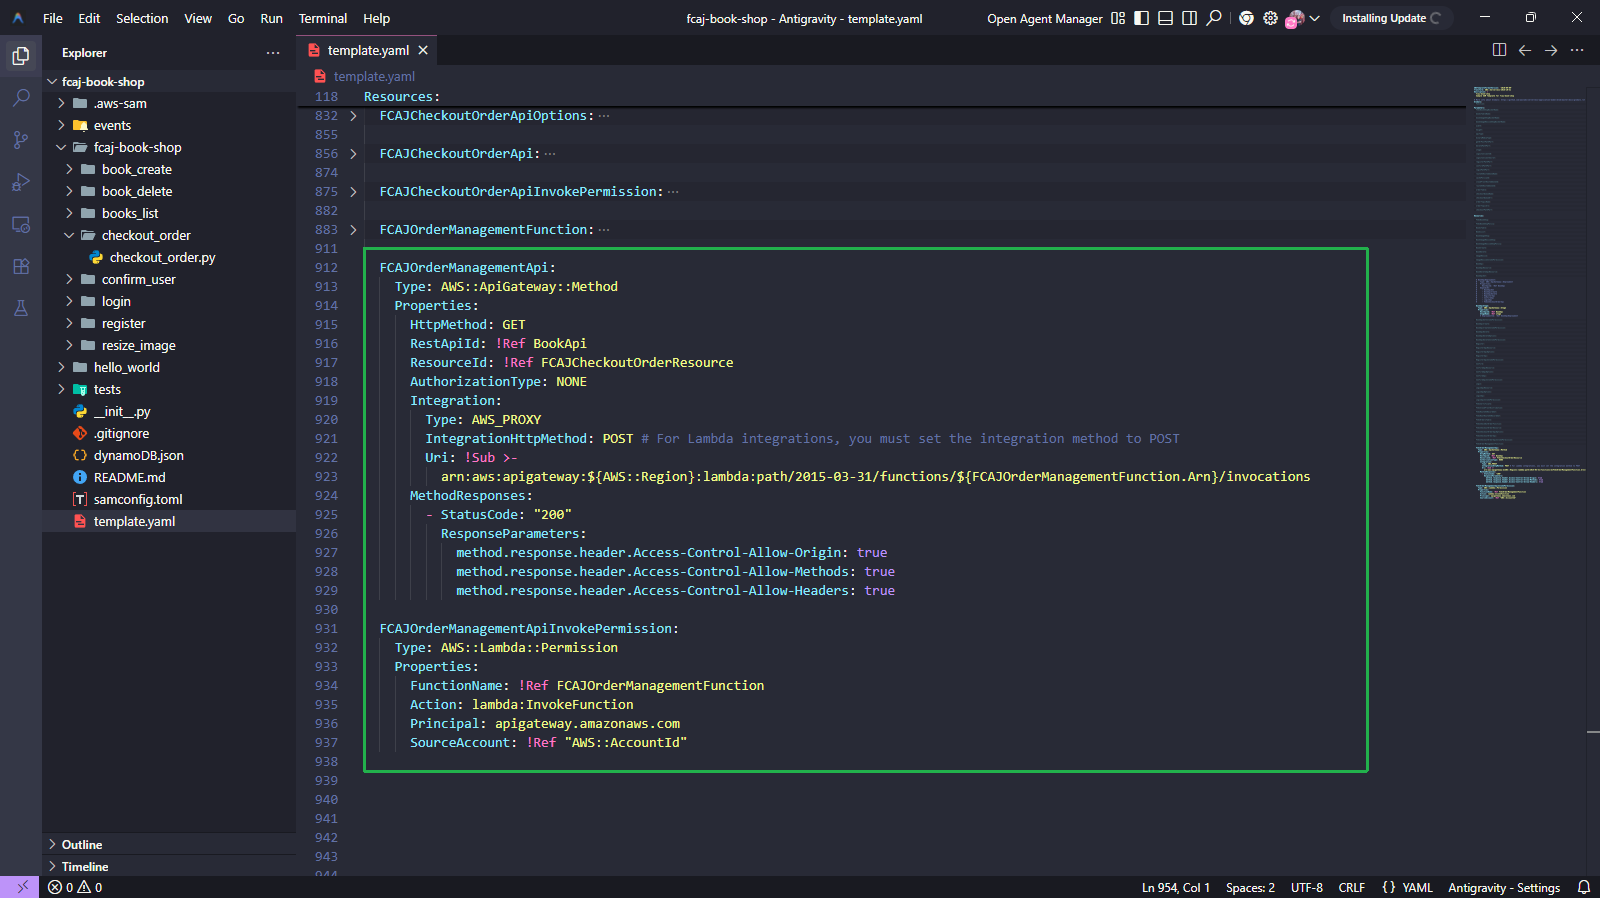Unfold FCAJCheckoutOrderApiOptions block at line 832
Image resolution: width=1600 pixels, height=898 pixels.
coord(353,116)
